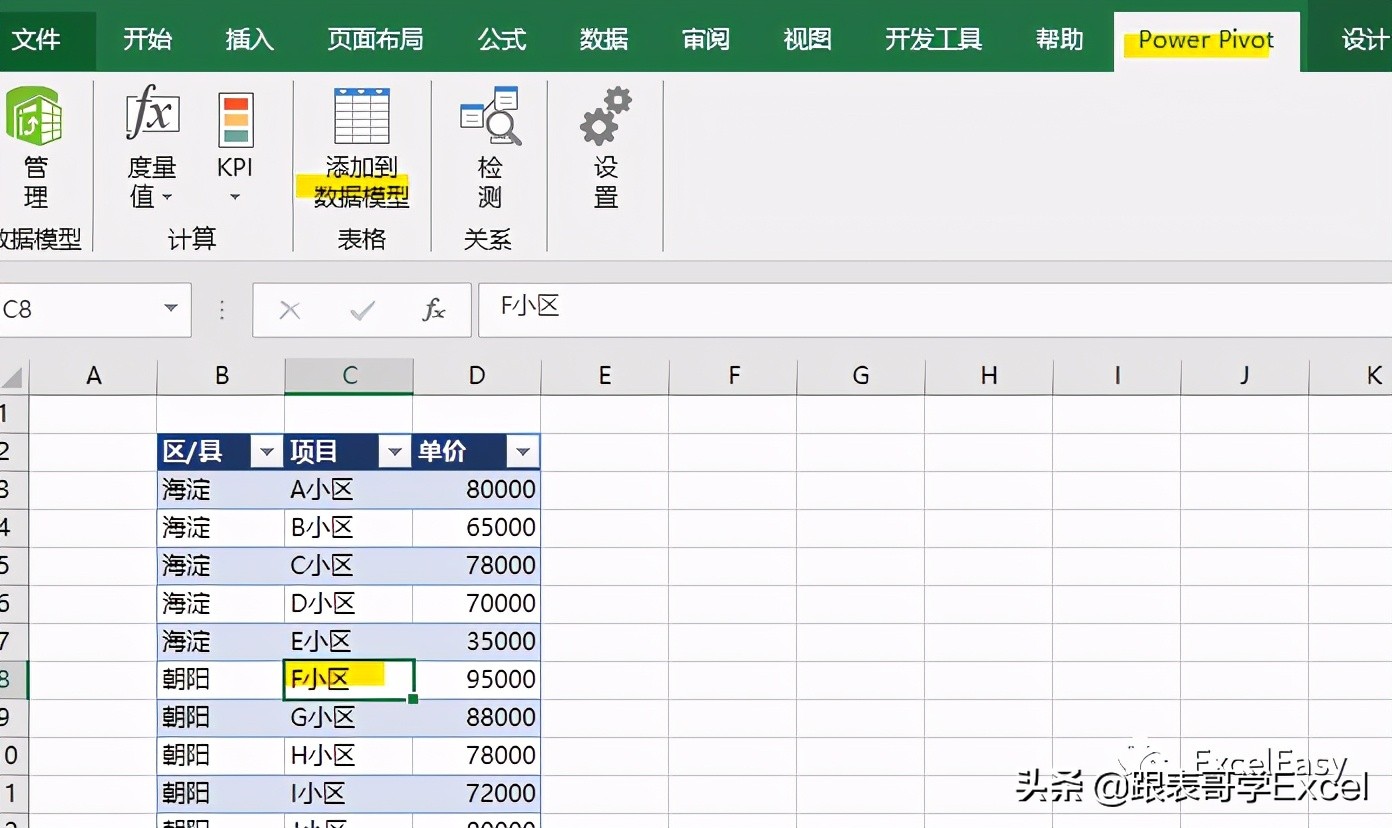
Task: Open the 单价 column filter dropdown
Action: (x=522, y=452)
